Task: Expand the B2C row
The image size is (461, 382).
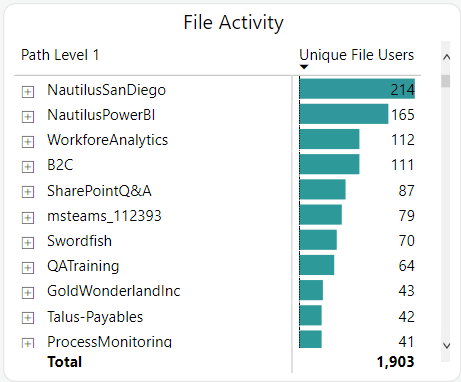Action: tap(28, 167)
